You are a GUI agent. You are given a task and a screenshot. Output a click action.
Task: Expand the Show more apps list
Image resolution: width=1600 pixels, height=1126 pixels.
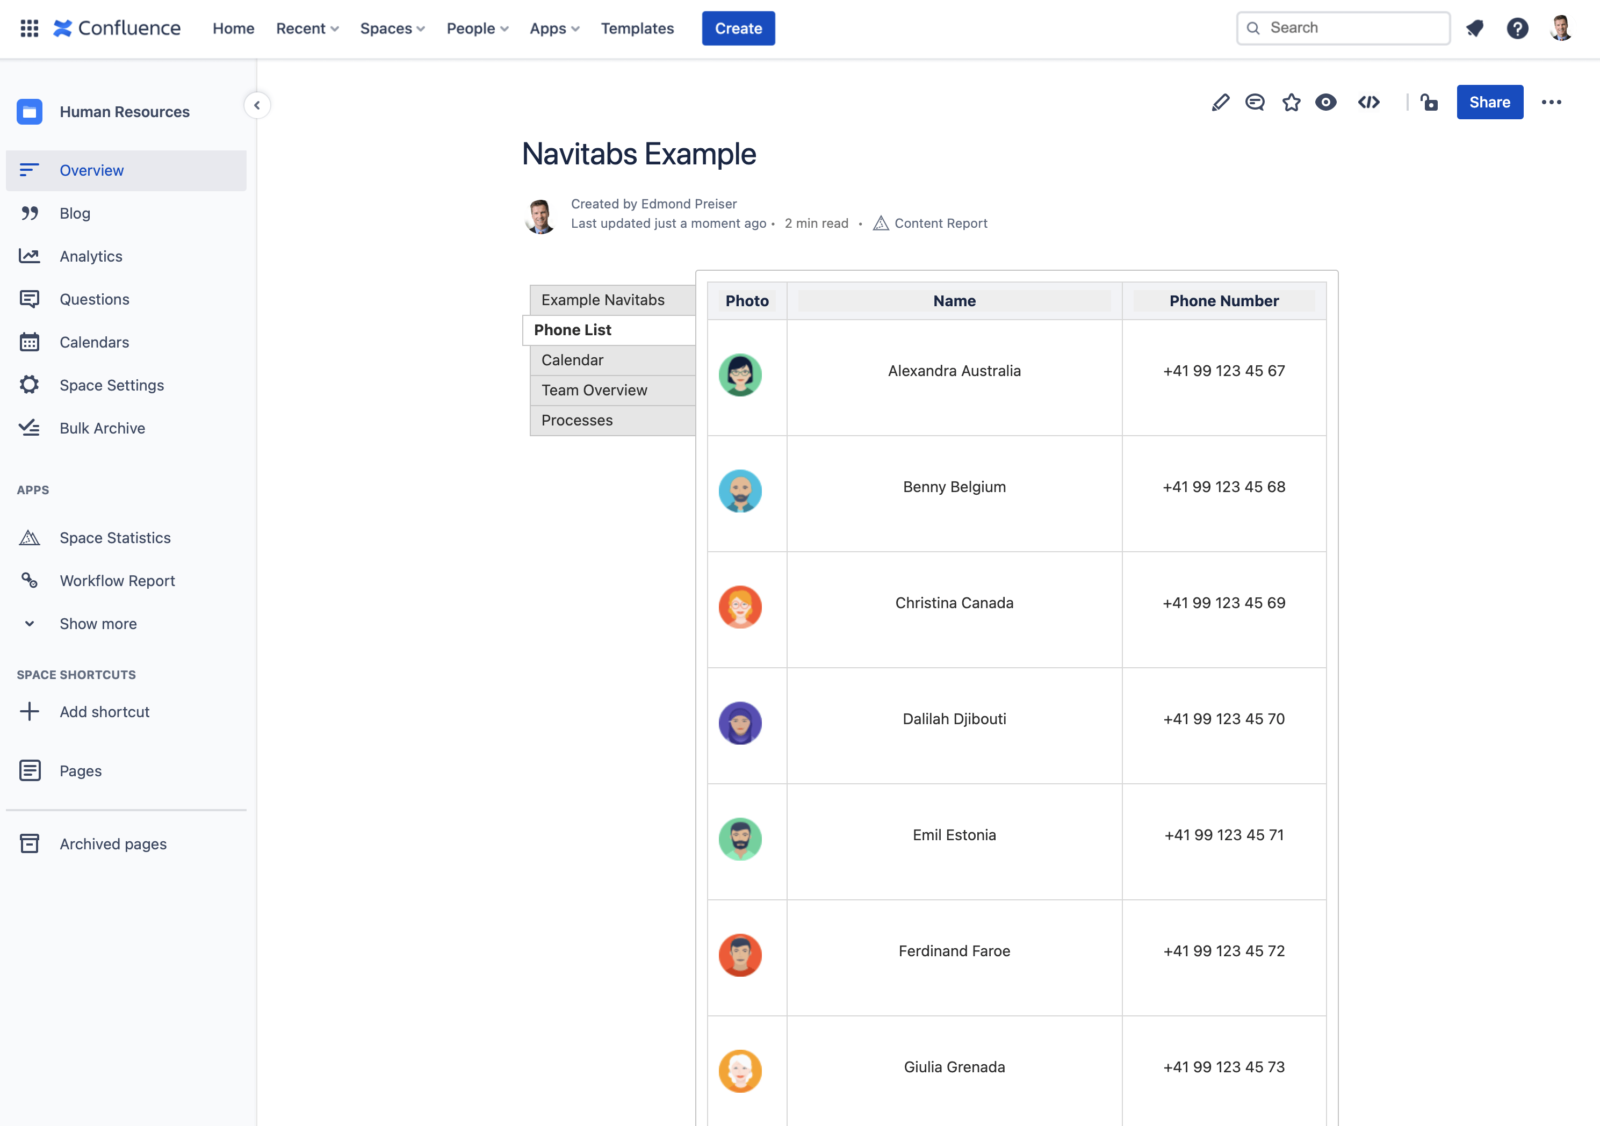[97, 623]
